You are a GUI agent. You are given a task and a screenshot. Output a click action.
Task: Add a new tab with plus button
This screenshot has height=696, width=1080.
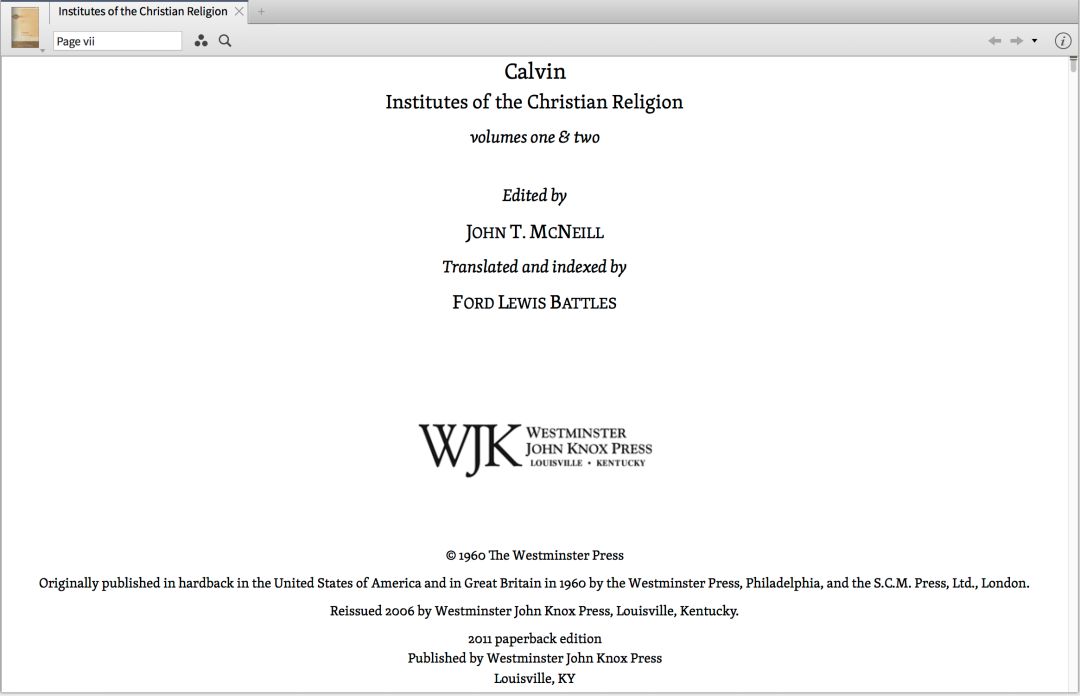(261, 12)
